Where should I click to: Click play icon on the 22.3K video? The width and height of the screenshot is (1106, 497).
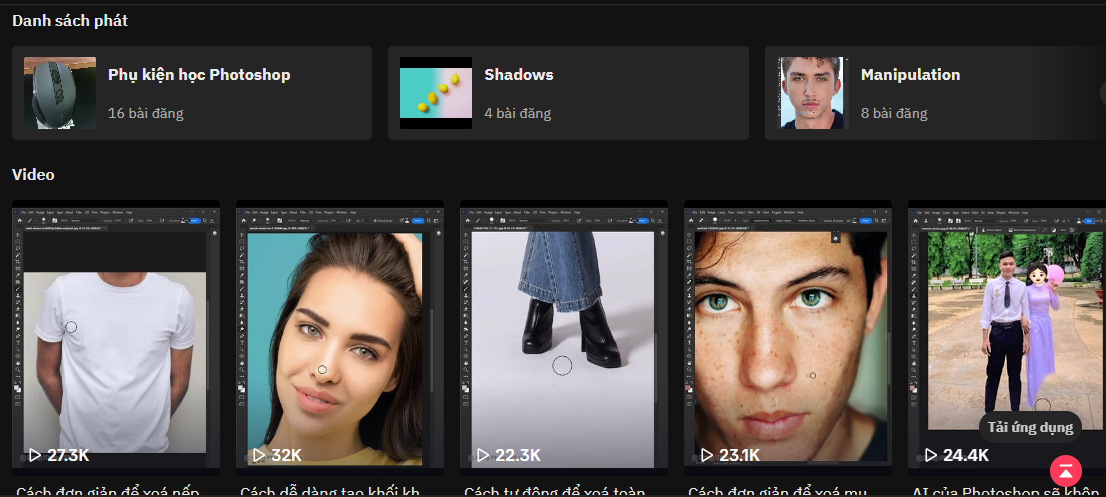[483, 455]
